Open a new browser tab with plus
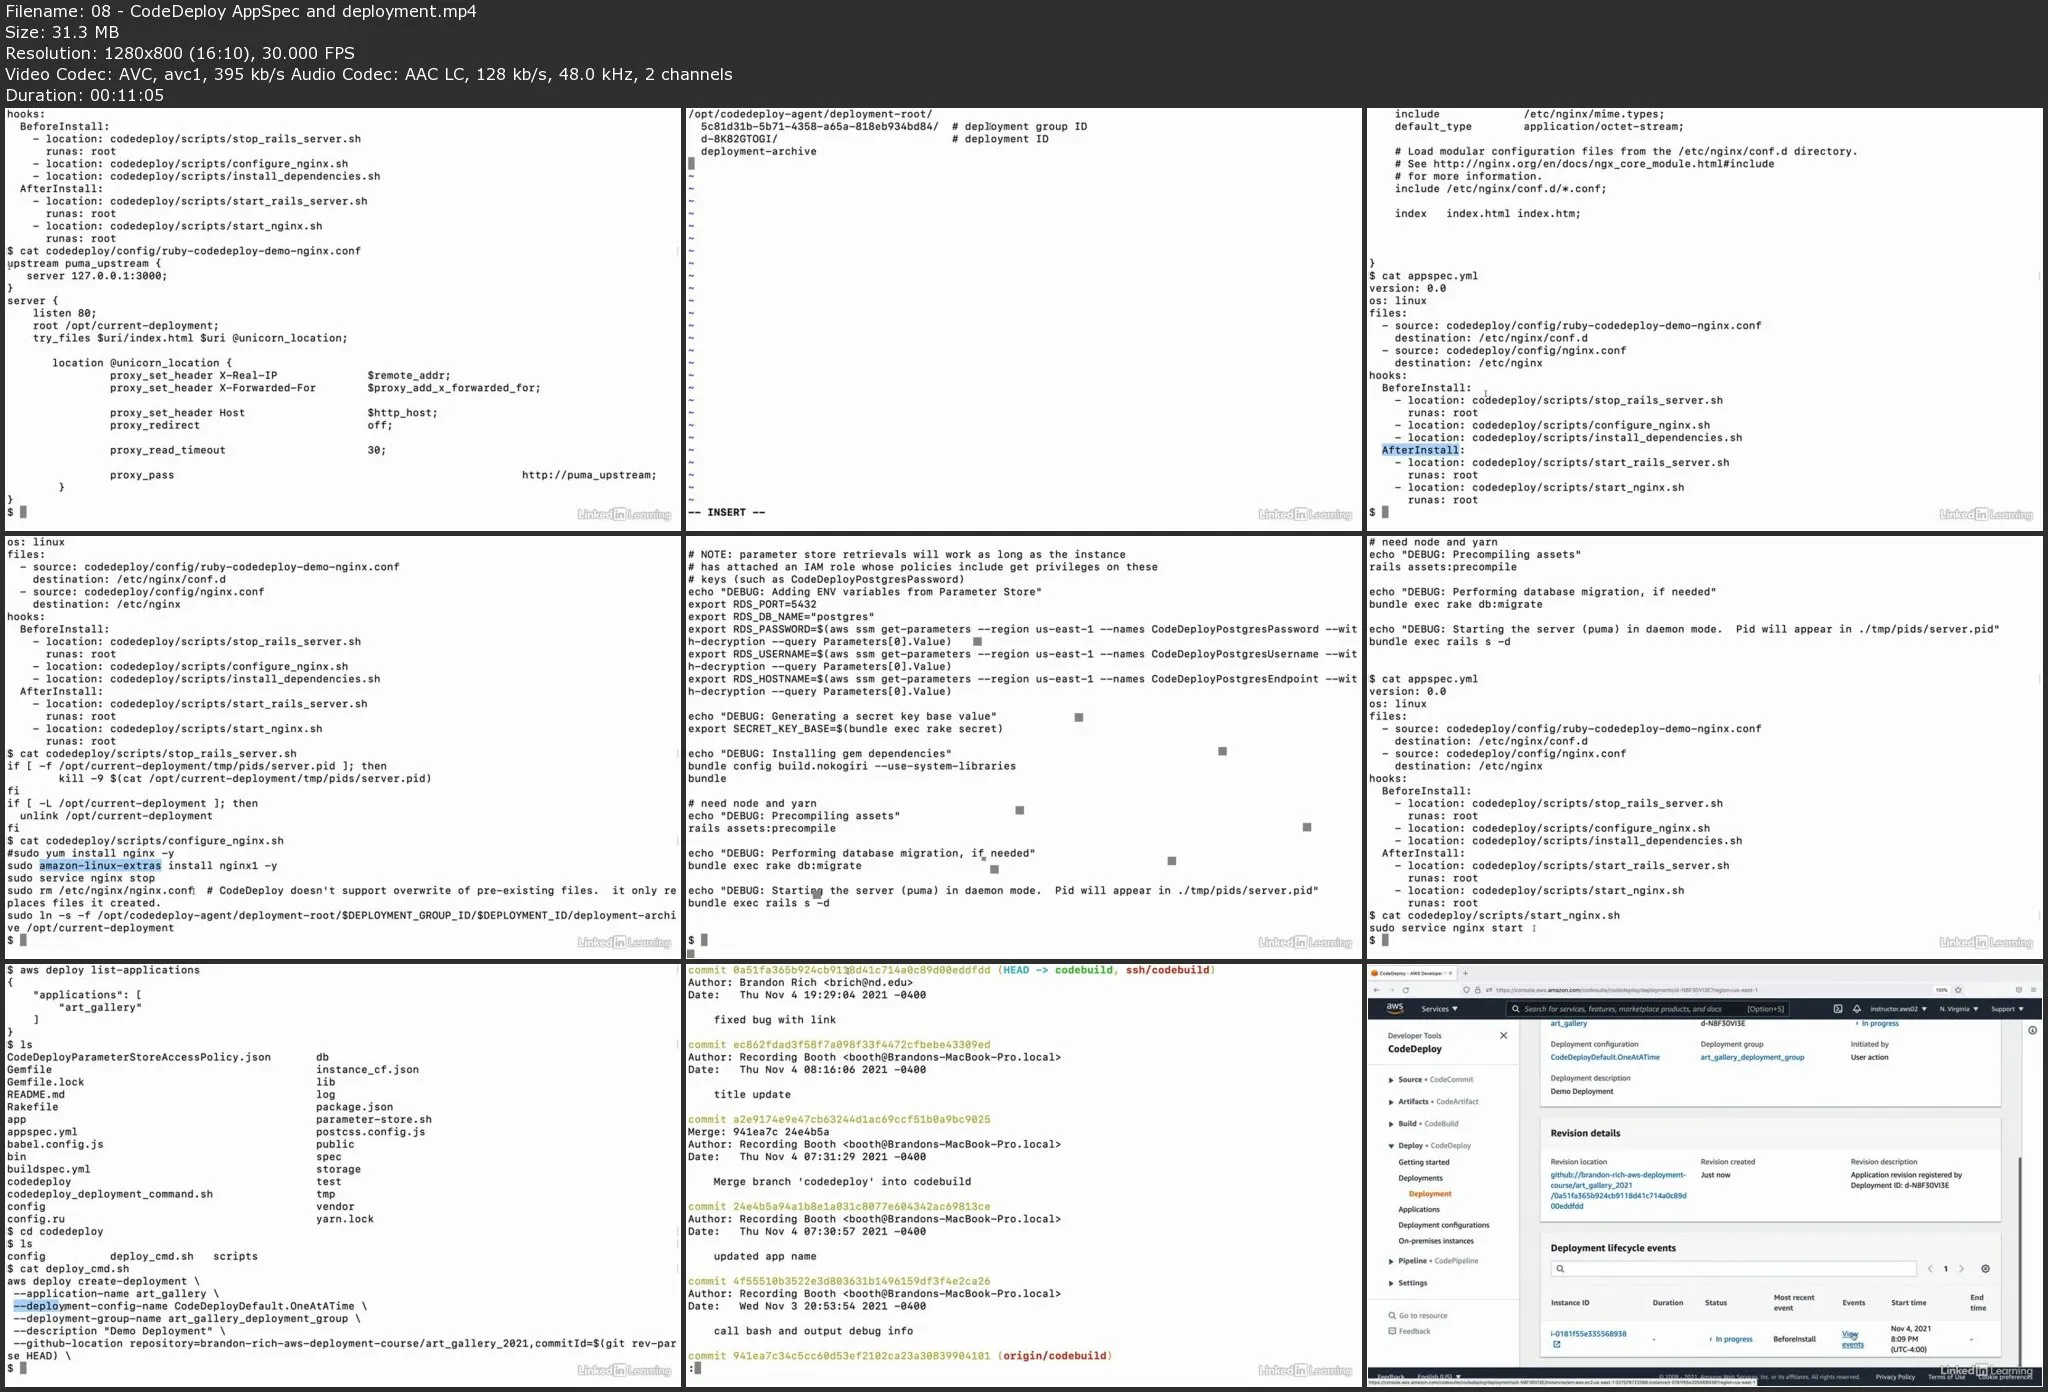 click(x=1466, y=973)
